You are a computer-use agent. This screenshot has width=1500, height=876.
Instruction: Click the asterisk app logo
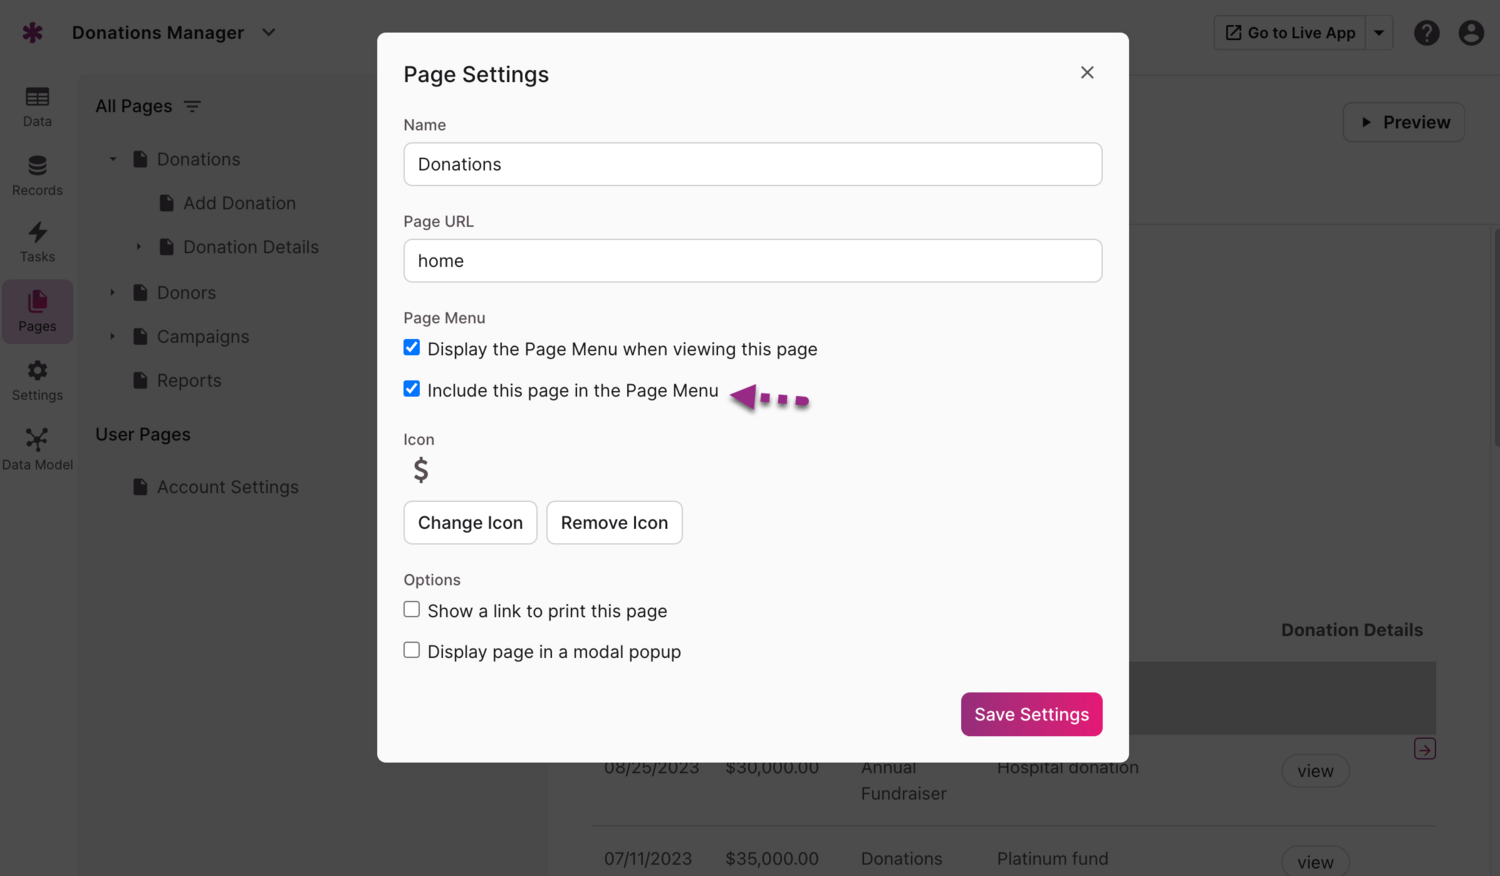[x=32, y=32]
